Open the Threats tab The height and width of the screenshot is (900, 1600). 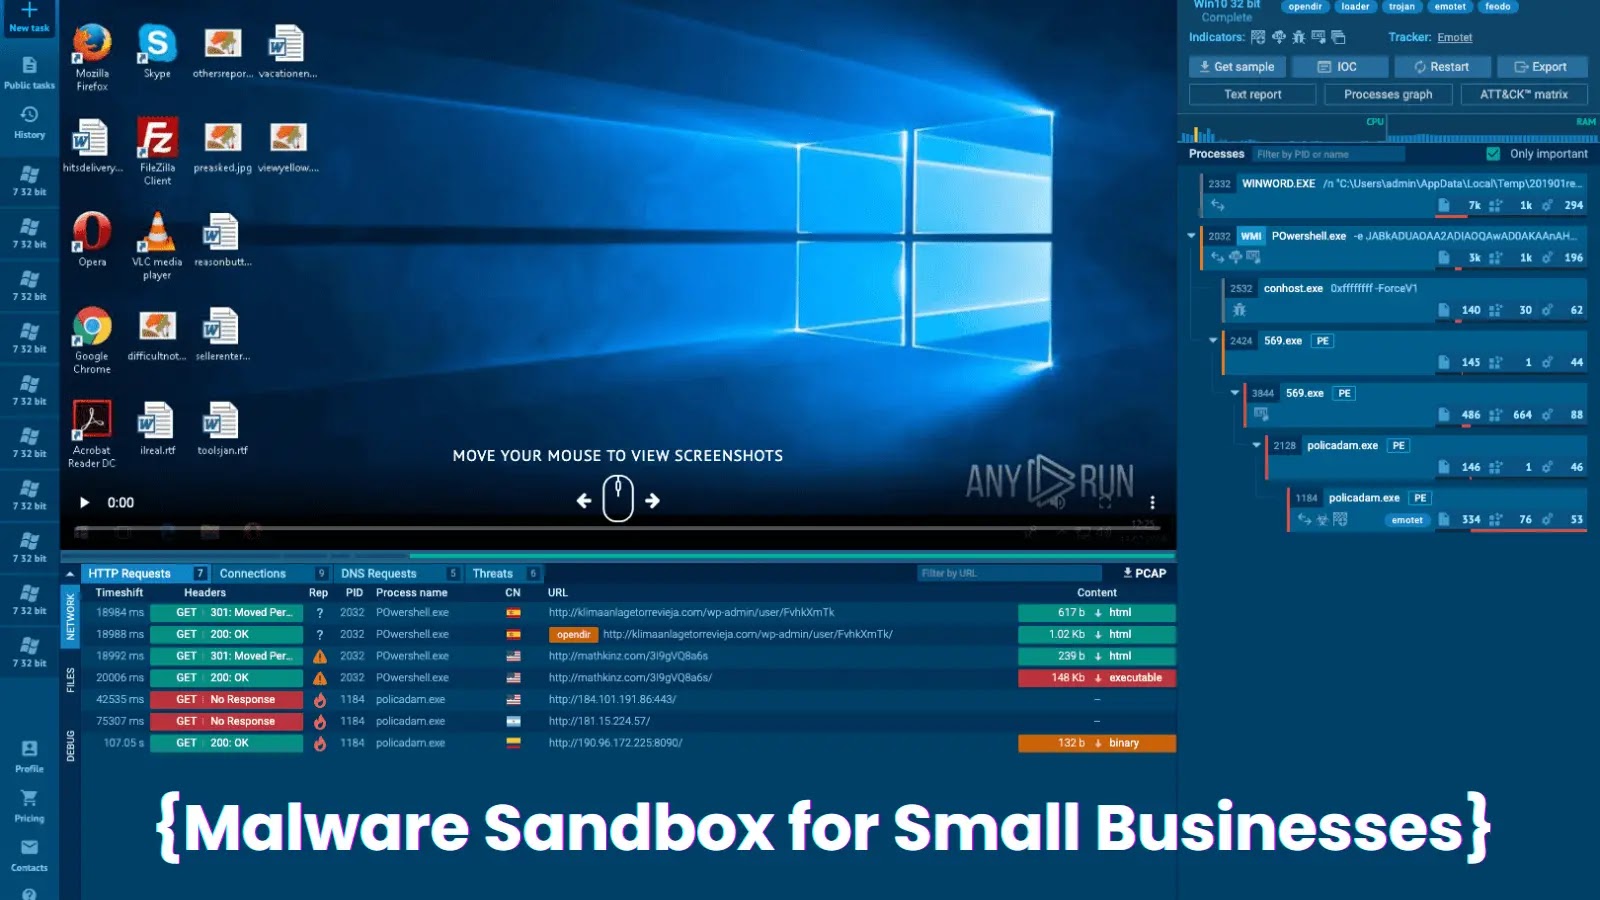[x=494, y=572]
